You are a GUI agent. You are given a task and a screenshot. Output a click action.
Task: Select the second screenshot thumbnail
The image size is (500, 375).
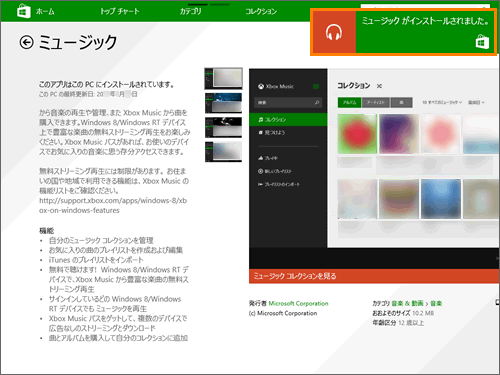coord(223,103)
